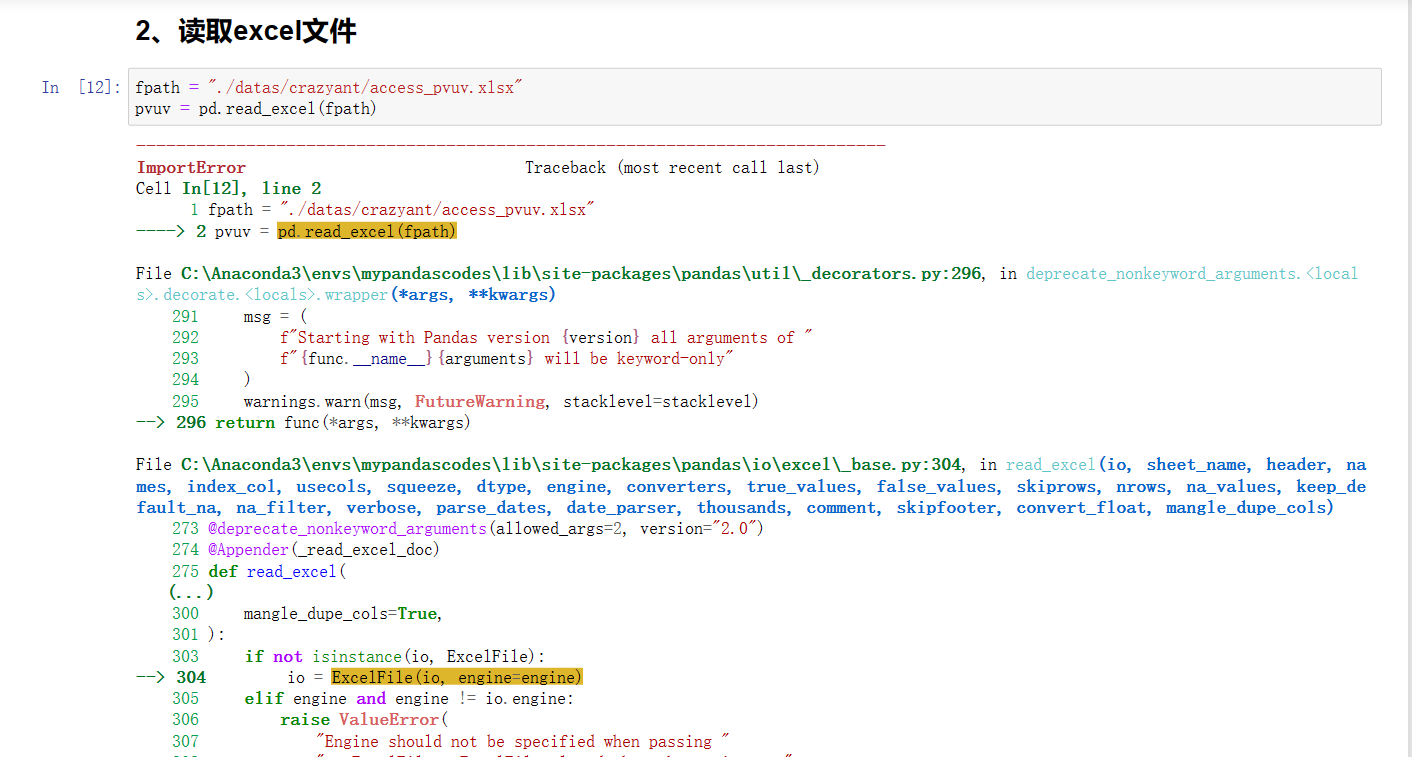Click line number 296 in the traceback
The height and width of the screenshot is (757, 1412).
point(190,422)
